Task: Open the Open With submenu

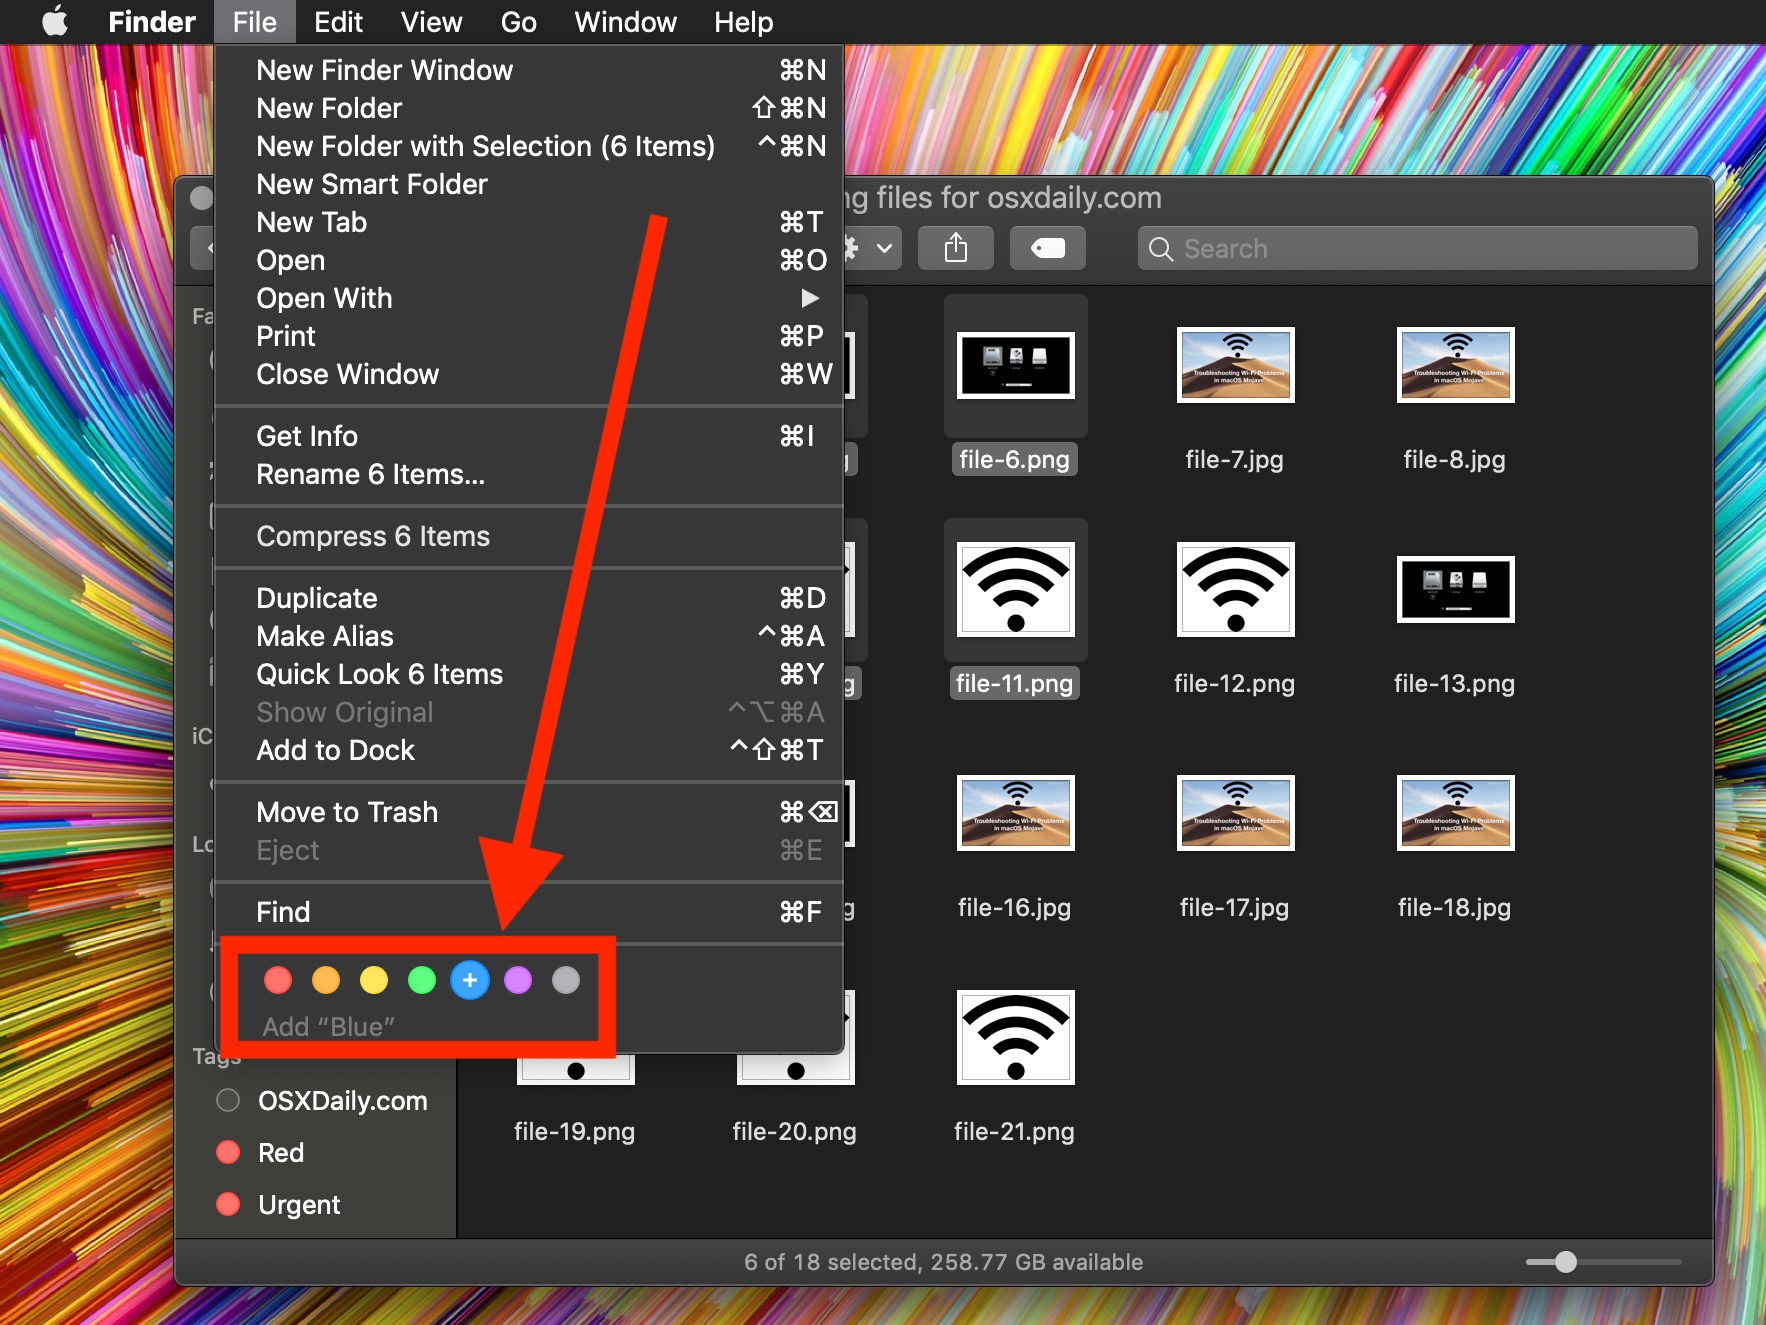Action: 324,298
